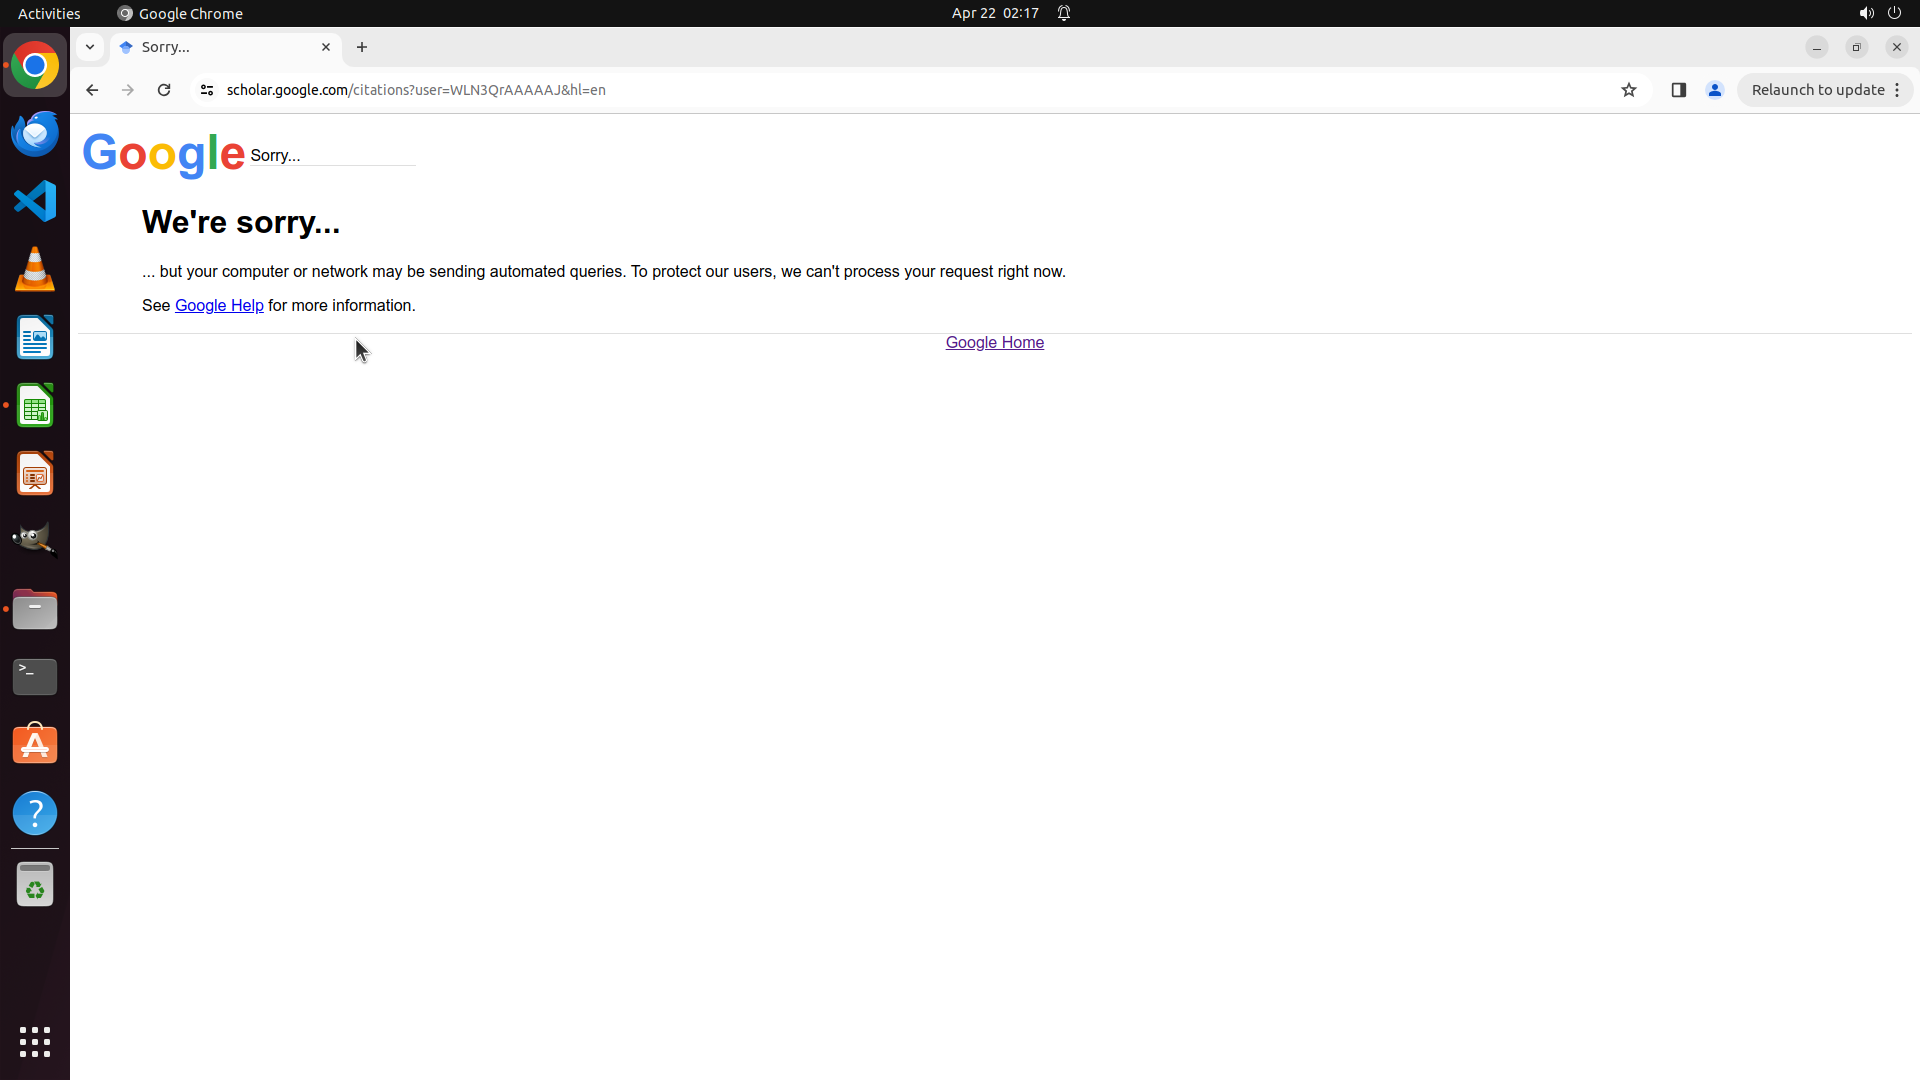Launch Visual Studio Code from the dock
Image resolution: width=1920 pixels, height=1080 pixels.
(35, 201)
